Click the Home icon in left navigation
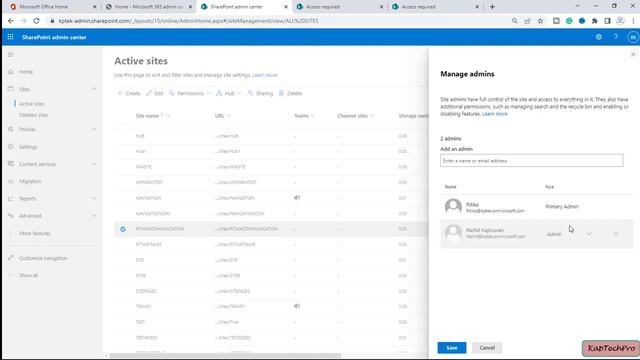This screenshot has width=640, height=360. coord(11,71)
